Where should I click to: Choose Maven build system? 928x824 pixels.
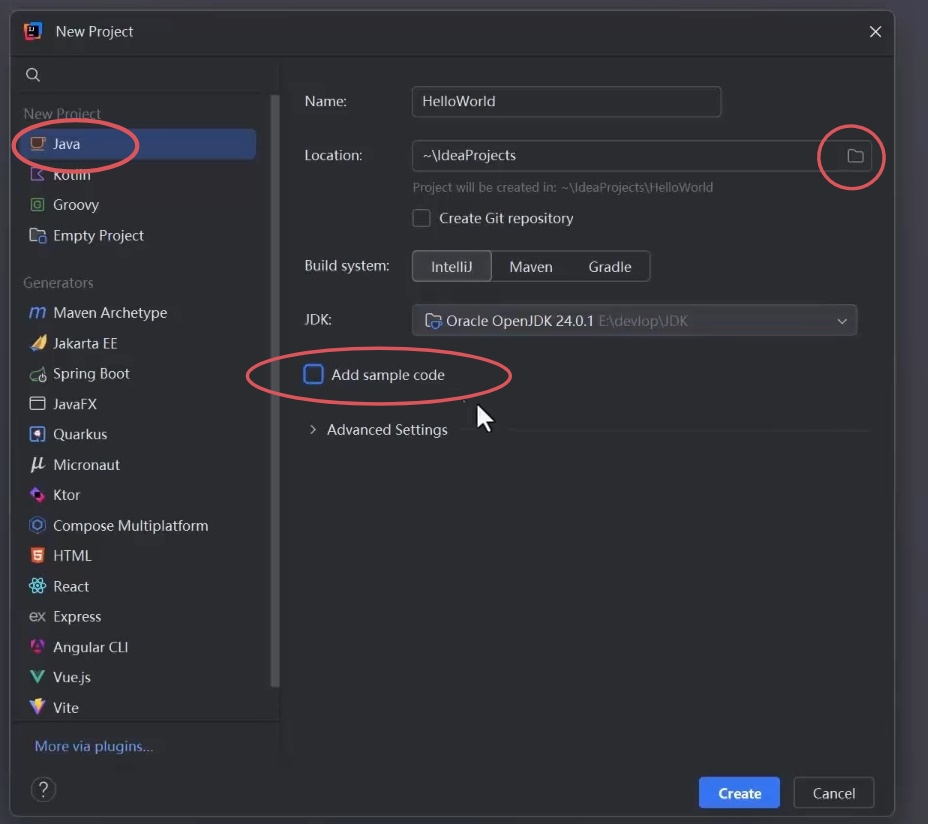pyautogui.click(x=531, y=267)
